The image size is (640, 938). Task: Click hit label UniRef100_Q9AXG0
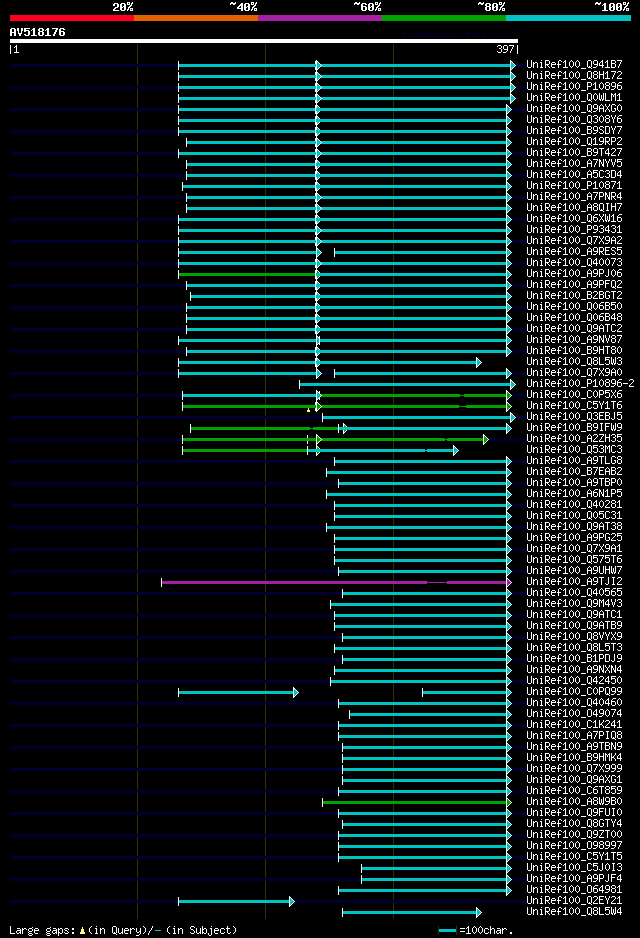[574, 108]
